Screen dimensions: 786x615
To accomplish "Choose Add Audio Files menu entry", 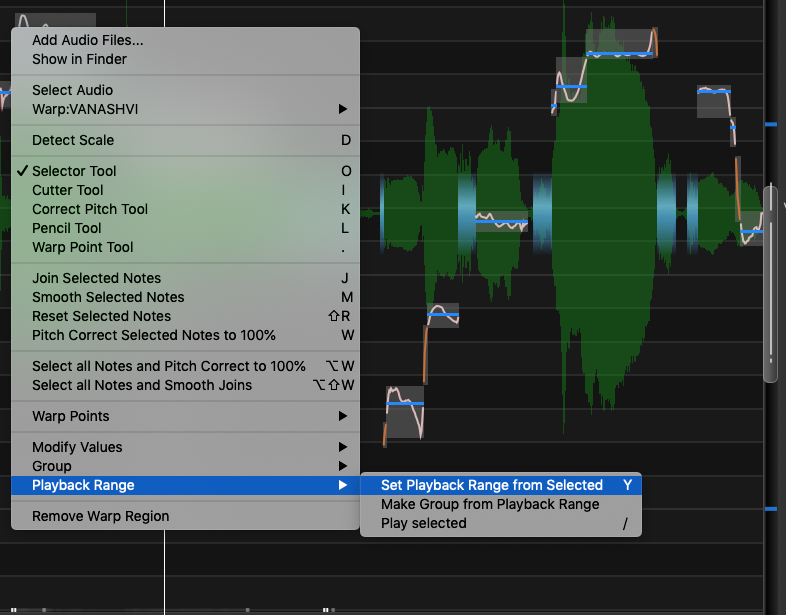I will point(87,40).
